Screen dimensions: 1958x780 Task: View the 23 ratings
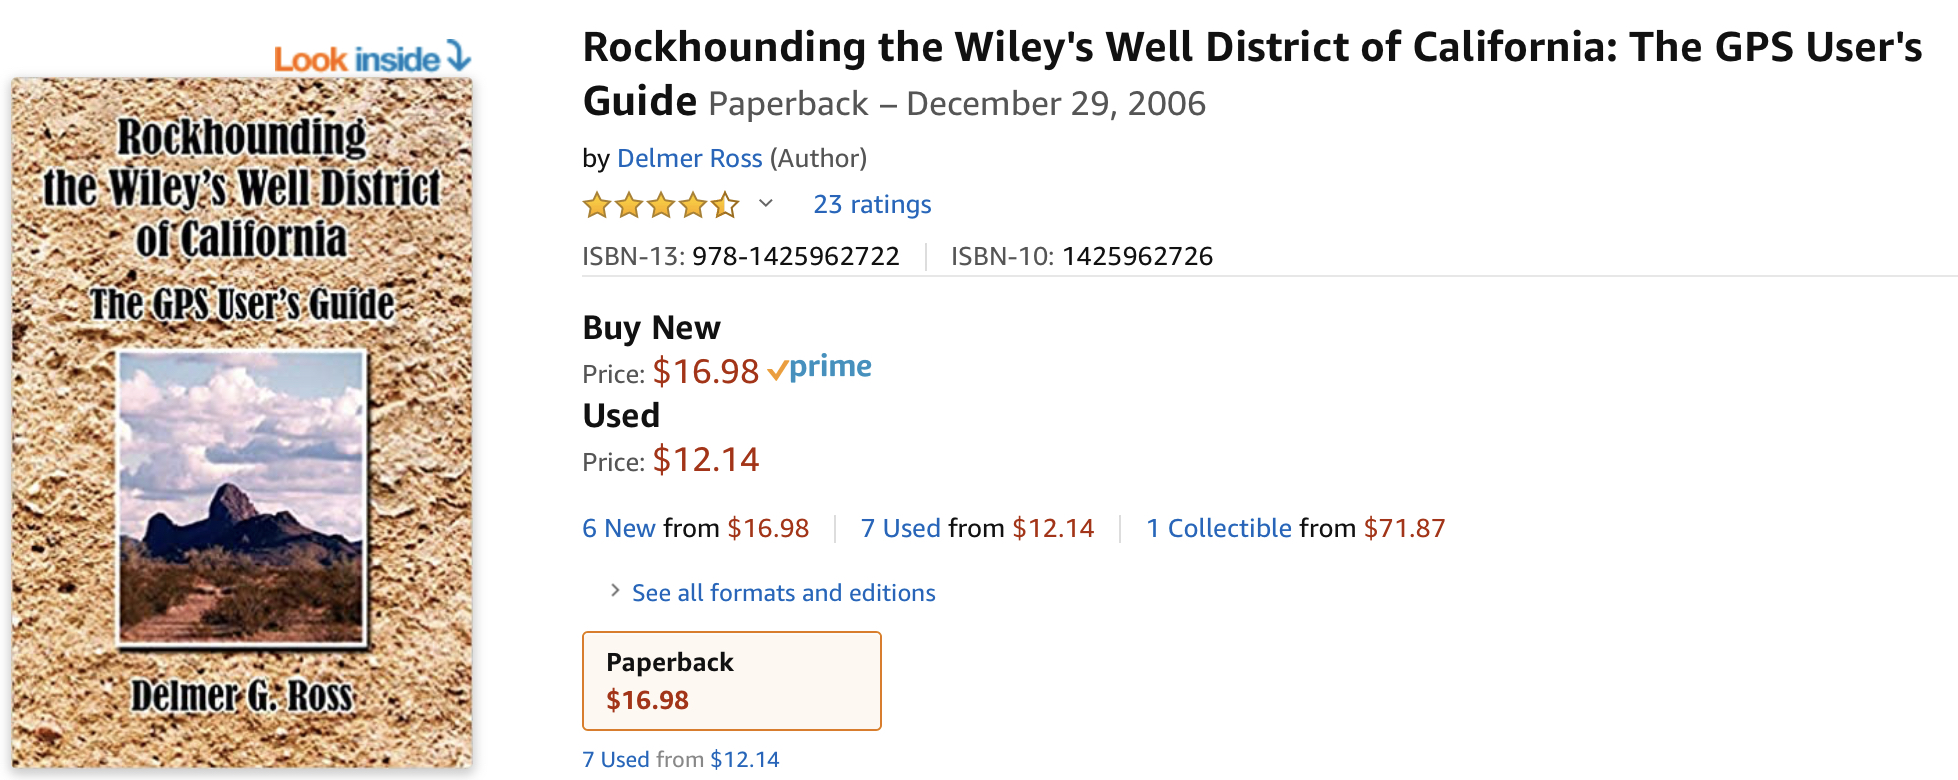(872, 204)
